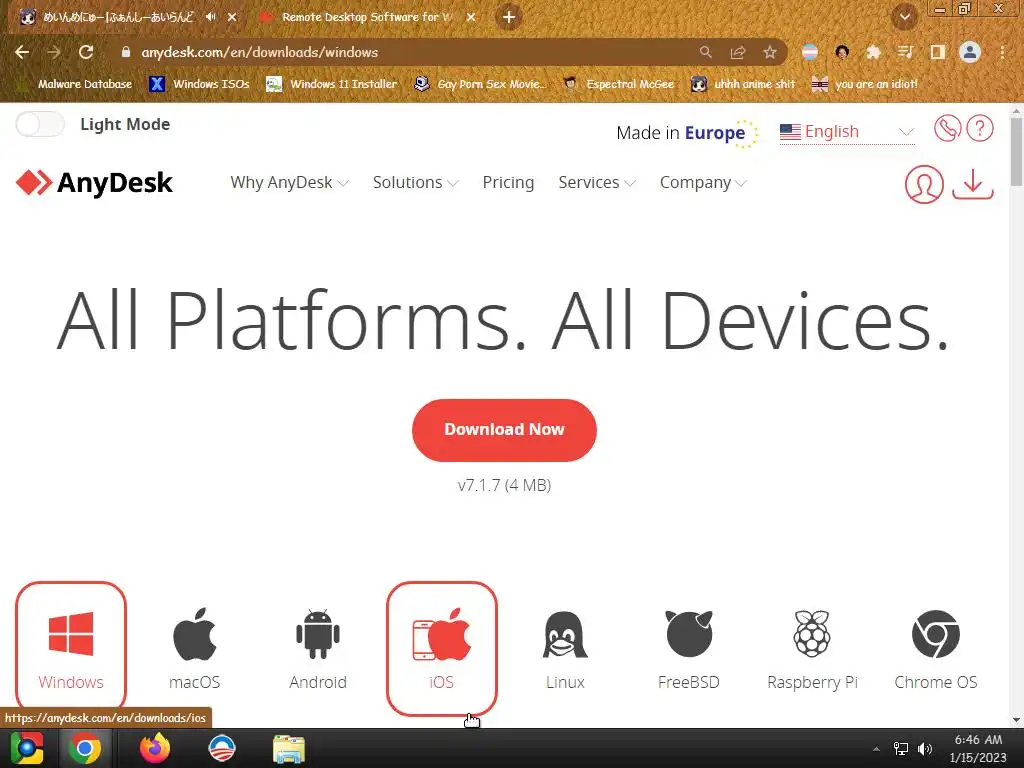Open the Chrome three-dot menu
The width and height of the screenshot is (1024, 768).
pos(1002,52)
